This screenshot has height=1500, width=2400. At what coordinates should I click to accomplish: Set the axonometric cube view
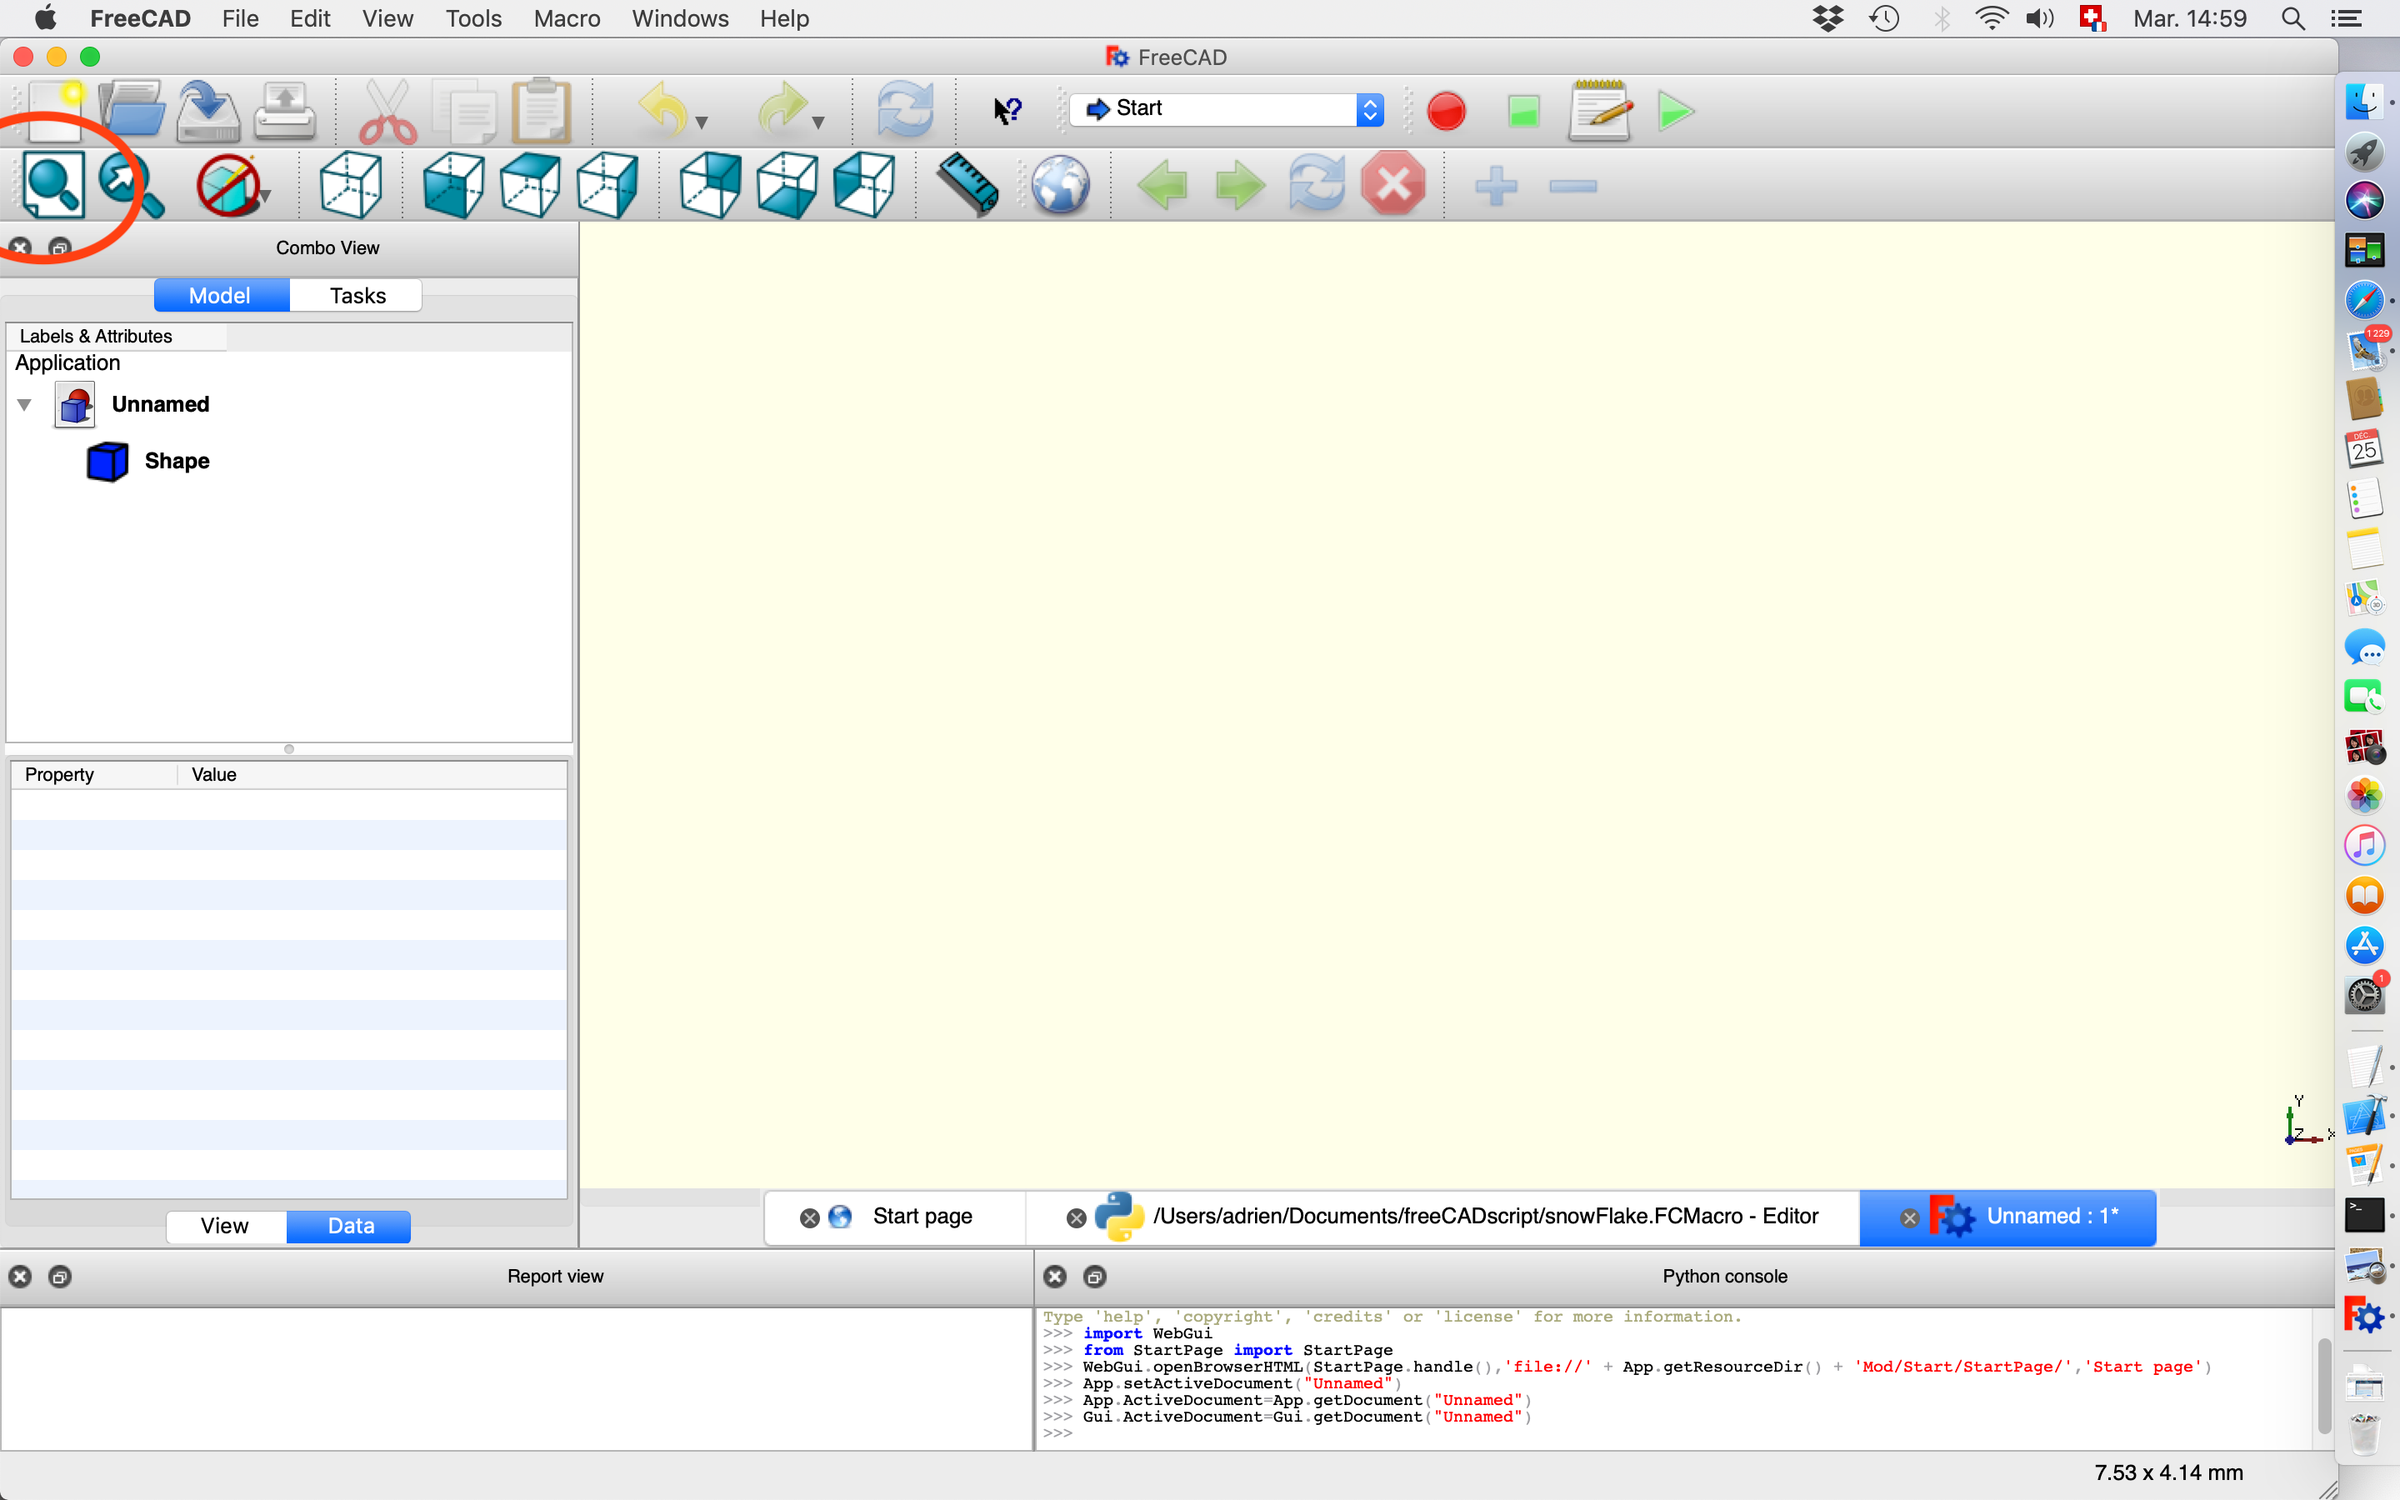coord(351,185)
